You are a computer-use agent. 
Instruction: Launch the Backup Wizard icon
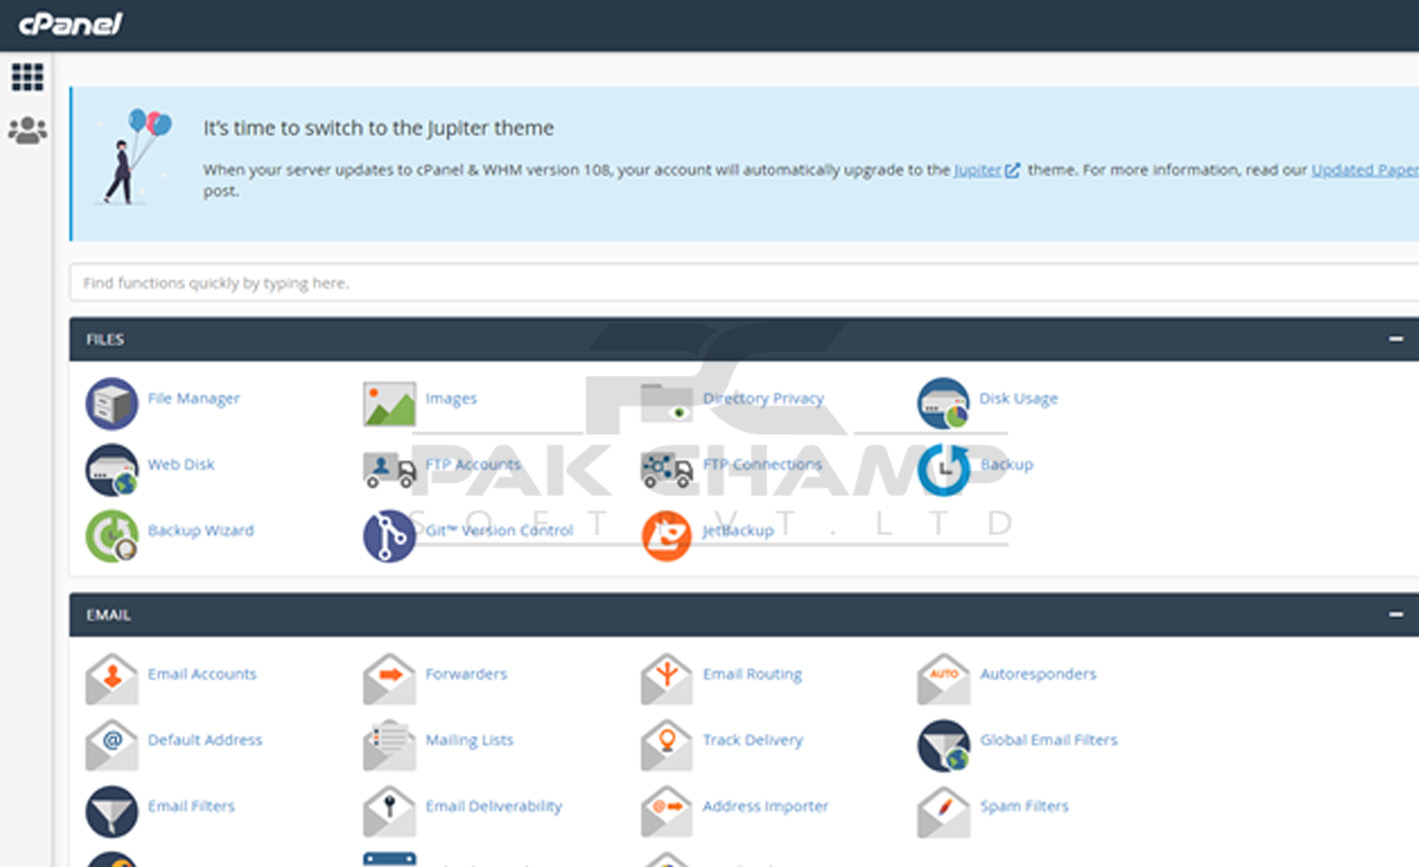111,535
